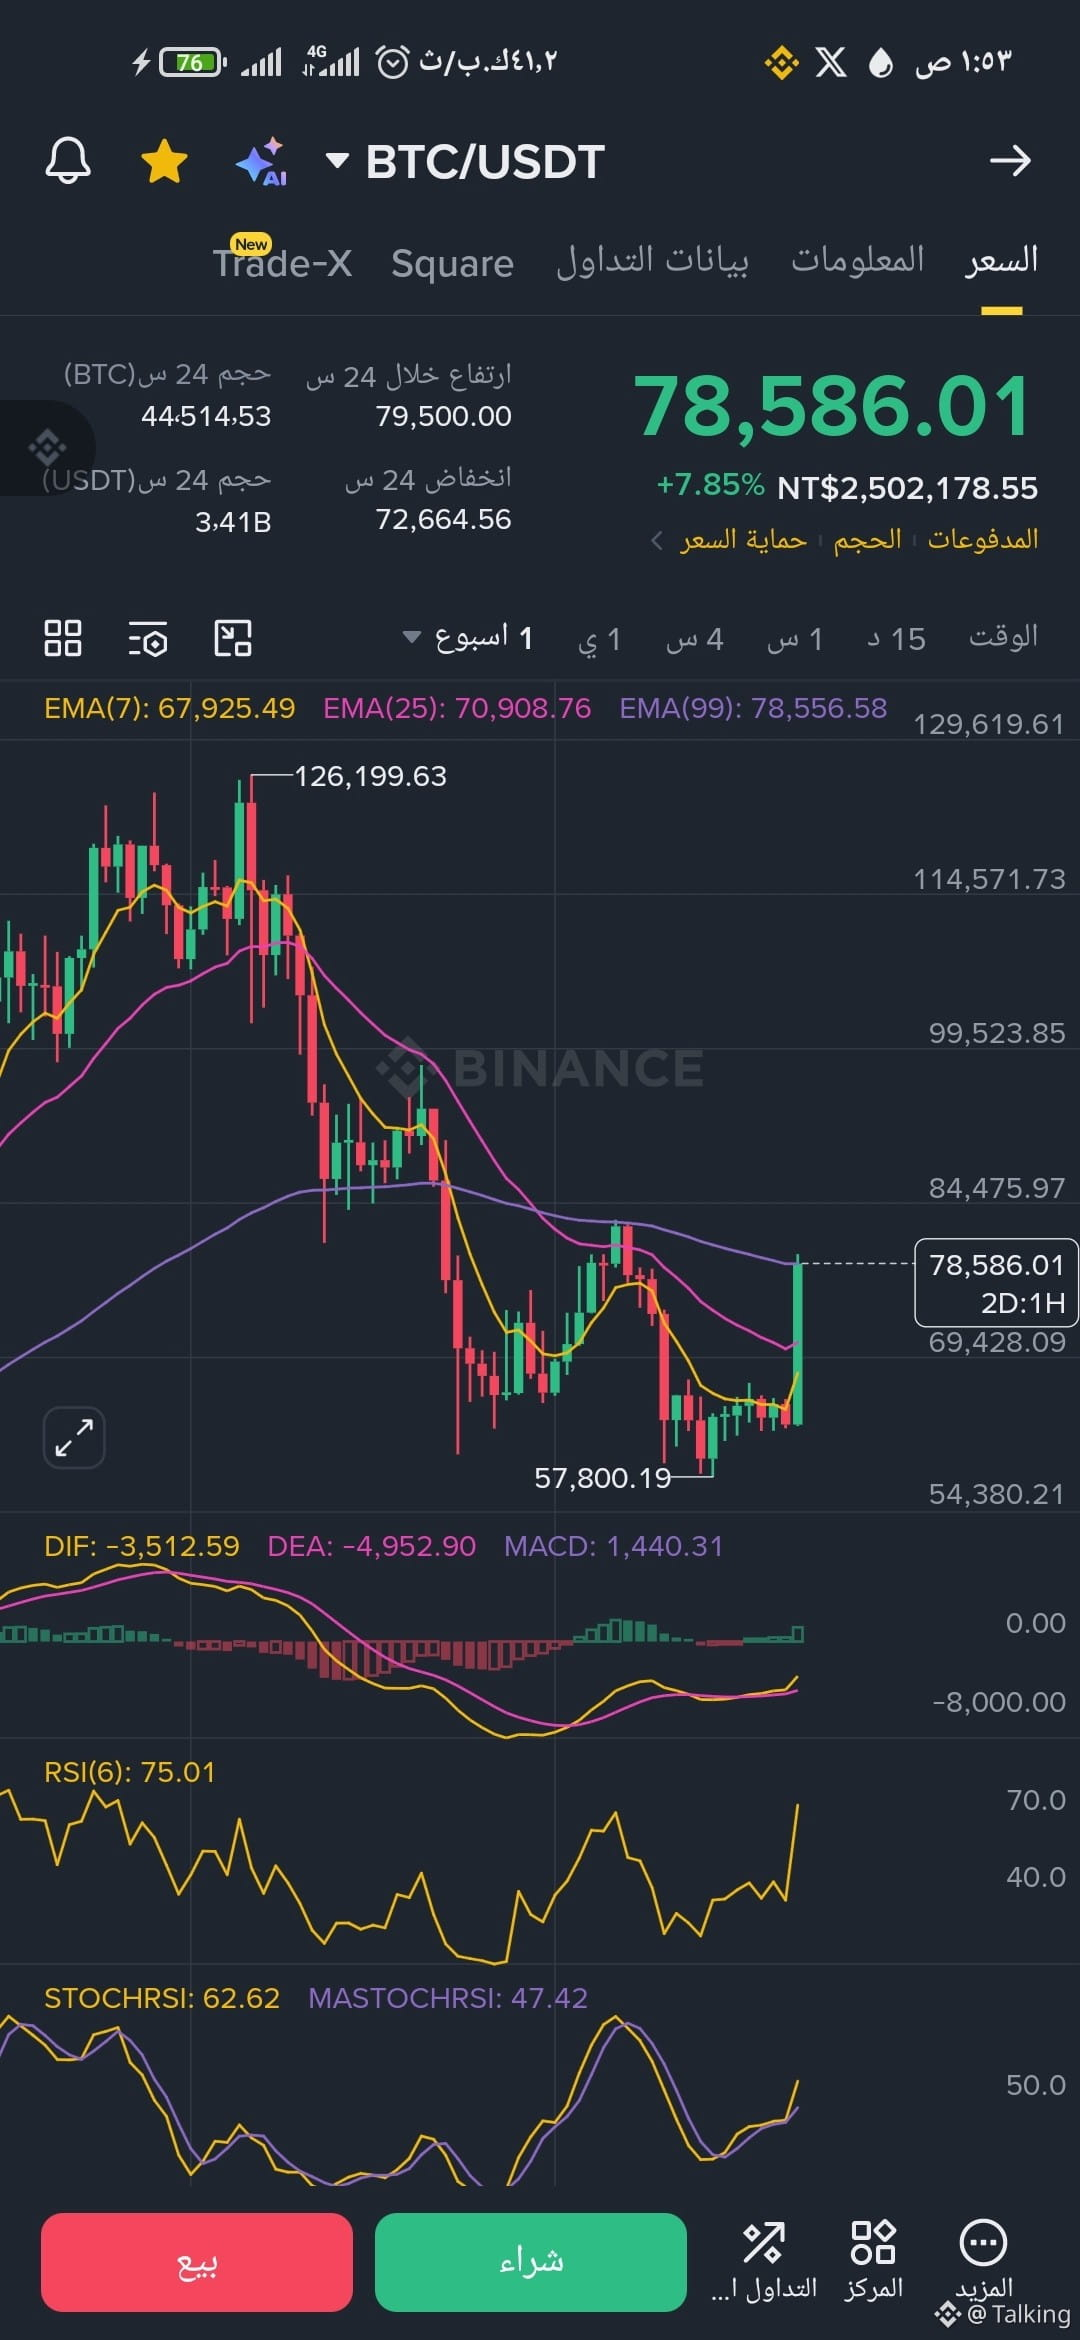Image resolution: width=1080 pixels, height=2340 pixels.
Task: Tap the 24h high value 79,500.00
Action: (x=443, y=416)
